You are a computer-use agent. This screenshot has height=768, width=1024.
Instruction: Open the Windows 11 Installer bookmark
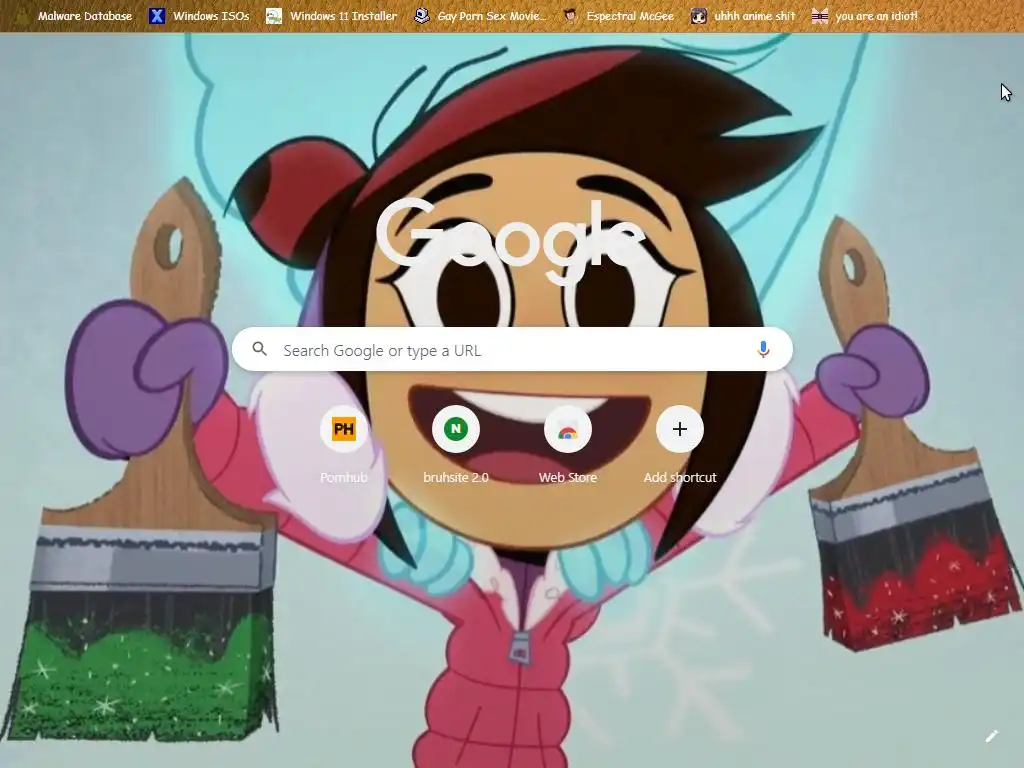332,16
